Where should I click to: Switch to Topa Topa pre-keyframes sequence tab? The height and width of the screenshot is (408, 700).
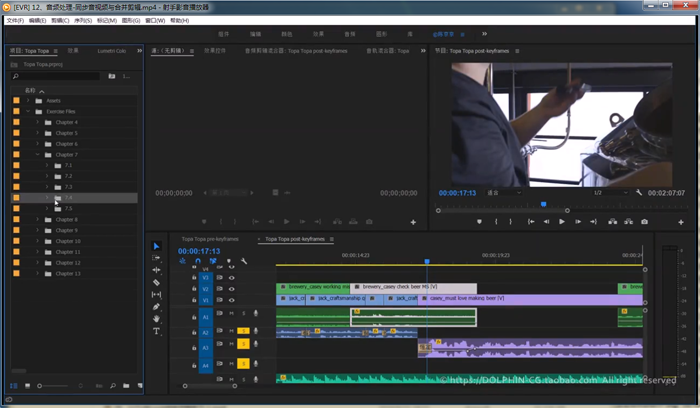click(x=210, y=239)
